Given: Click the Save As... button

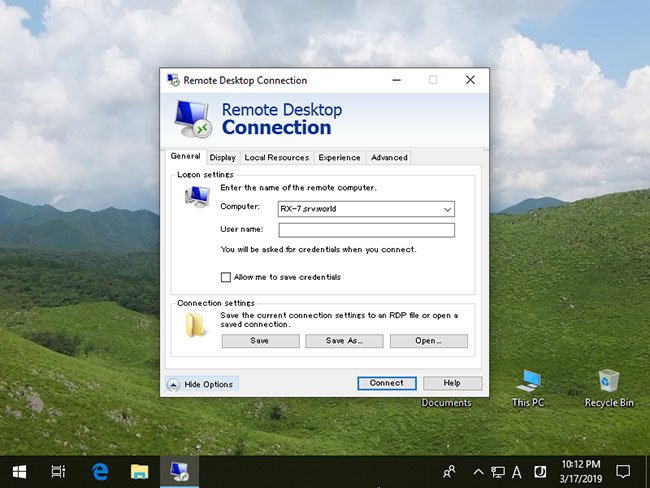Looking at the screenshot, I should coord(344,341).
